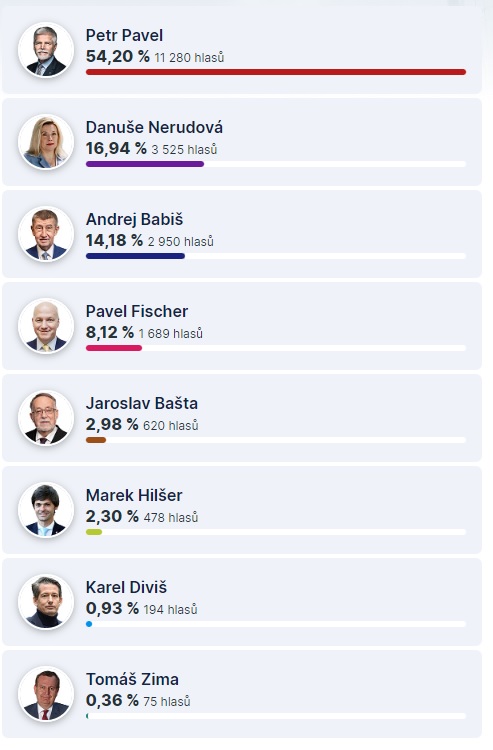The height and width of the screenshot is (750, 493).
Task: Select the Marek Hilšer candidate card
Action: click(x=242, y=510)
